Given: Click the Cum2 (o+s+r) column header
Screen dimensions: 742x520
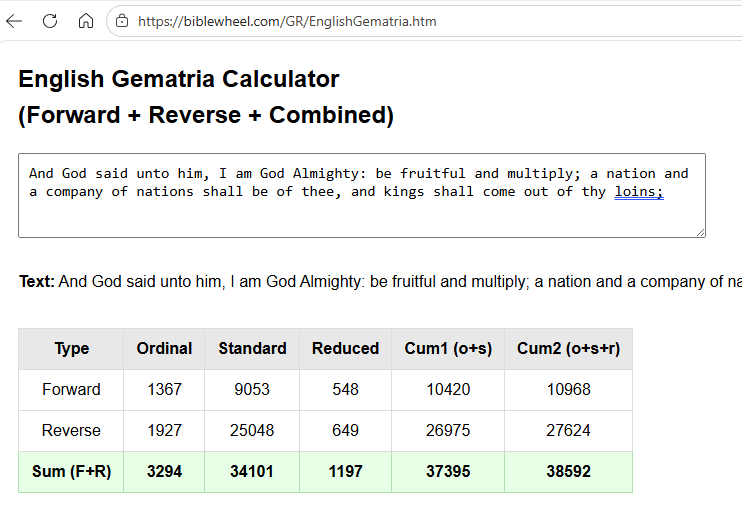Looking at the screenshot, I should click(x=568, y=349).
